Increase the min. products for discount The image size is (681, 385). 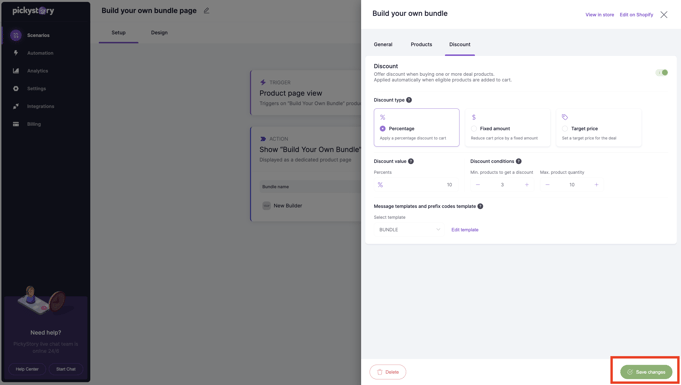click(x=527, y=185)
